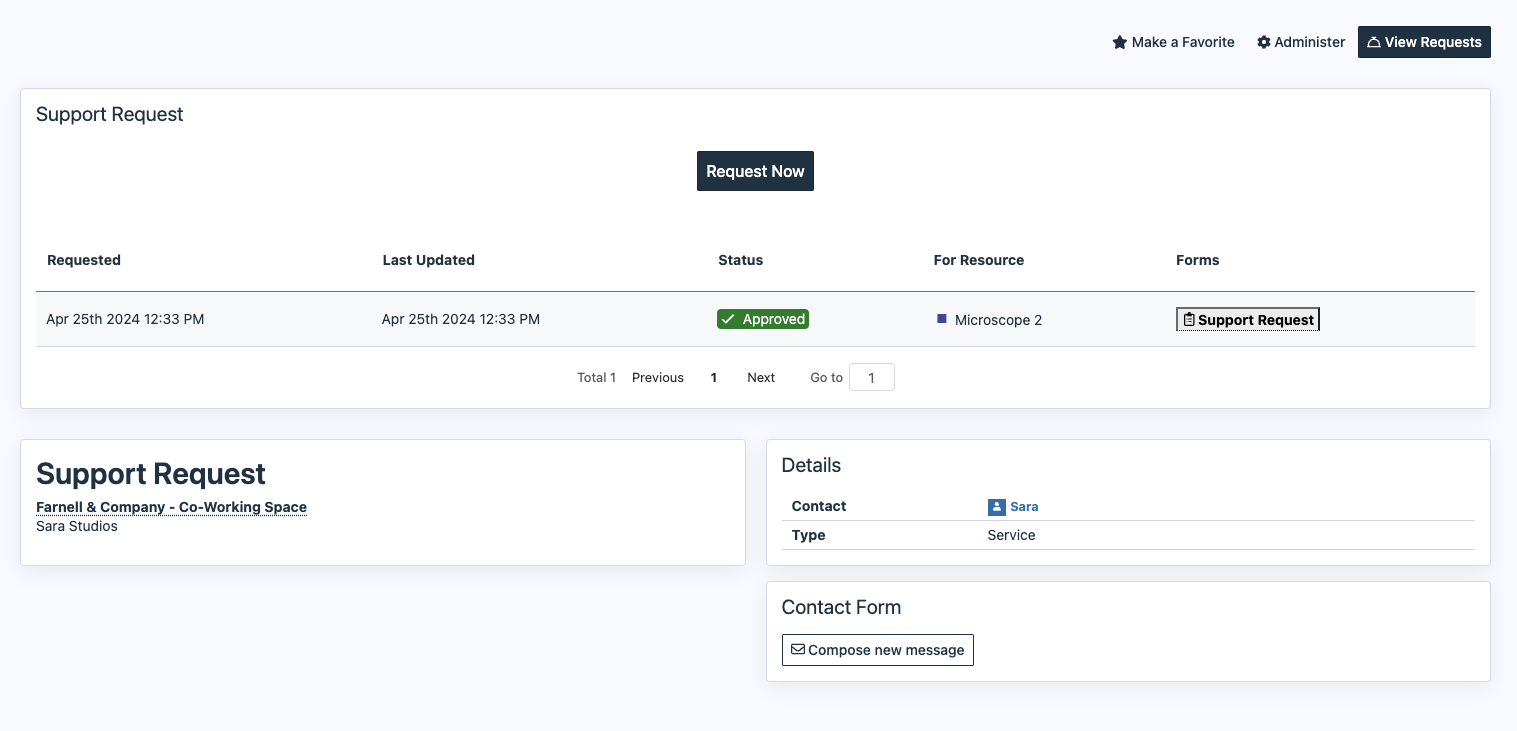Click the gear icon beside Administer
Image resolution: width=1517 pixels, height=731 pixels.
[1264, 43]
